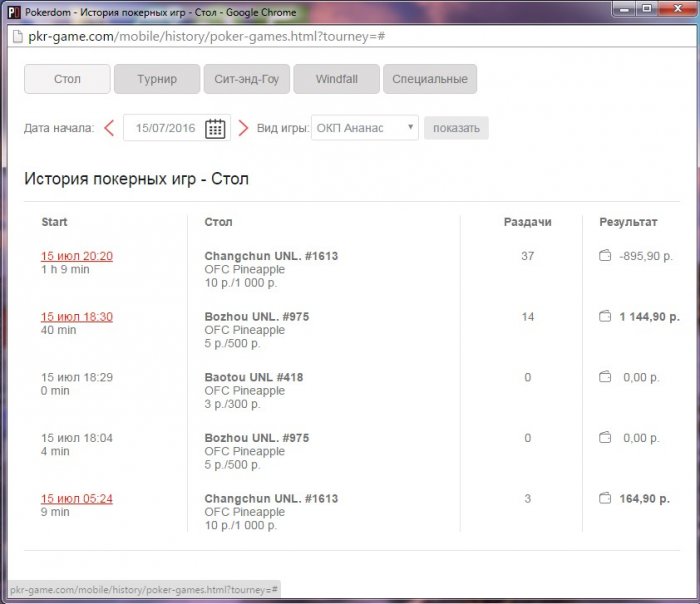This screenshot has height=604, width=700.
Task: Click hands count 14
Action: tap(528, 317)
